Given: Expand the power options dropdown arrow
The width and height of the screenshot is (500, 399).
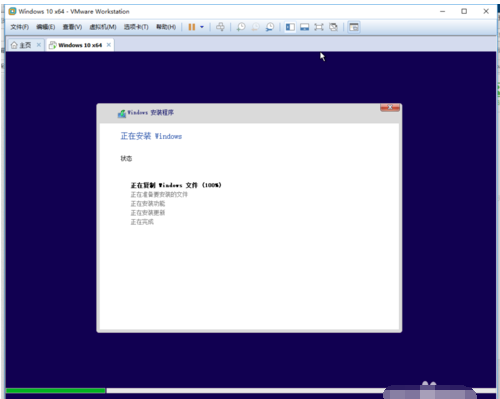Looking at the screenshot, I should [x=202, y=27].
